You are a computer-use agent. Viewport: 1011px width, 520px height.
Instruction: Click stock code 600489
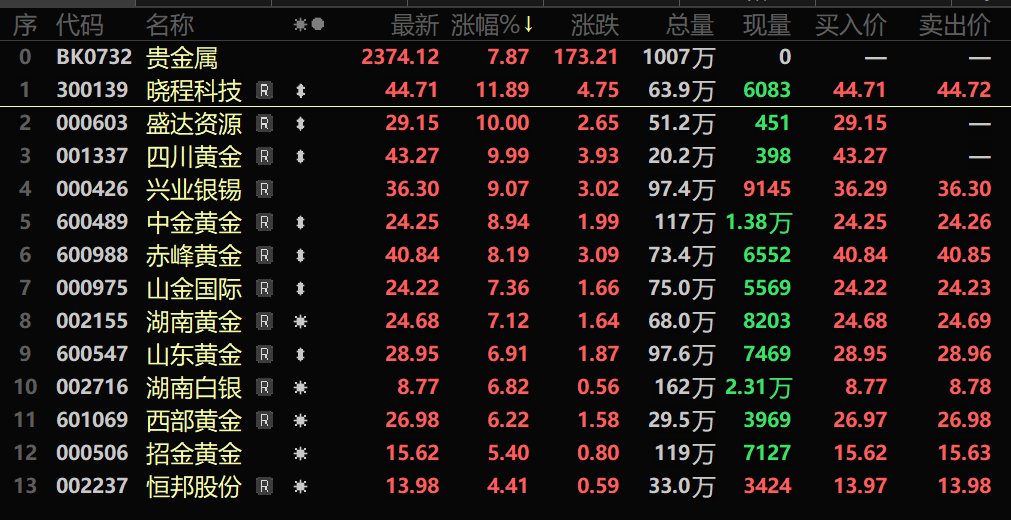click(92, 223)
